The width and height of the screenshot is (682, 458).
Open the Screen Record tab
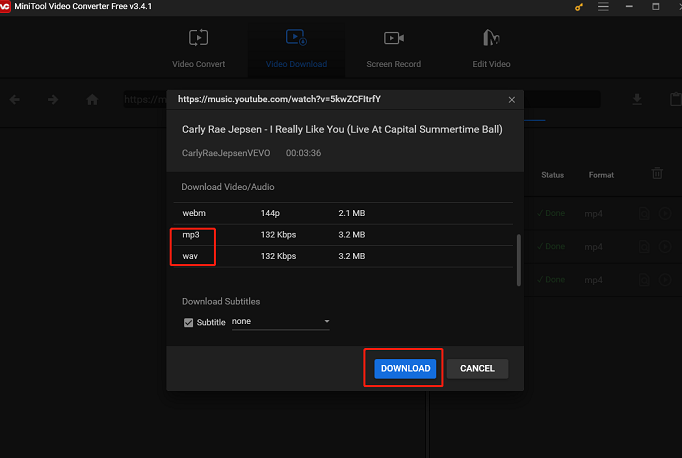[394, 49]
